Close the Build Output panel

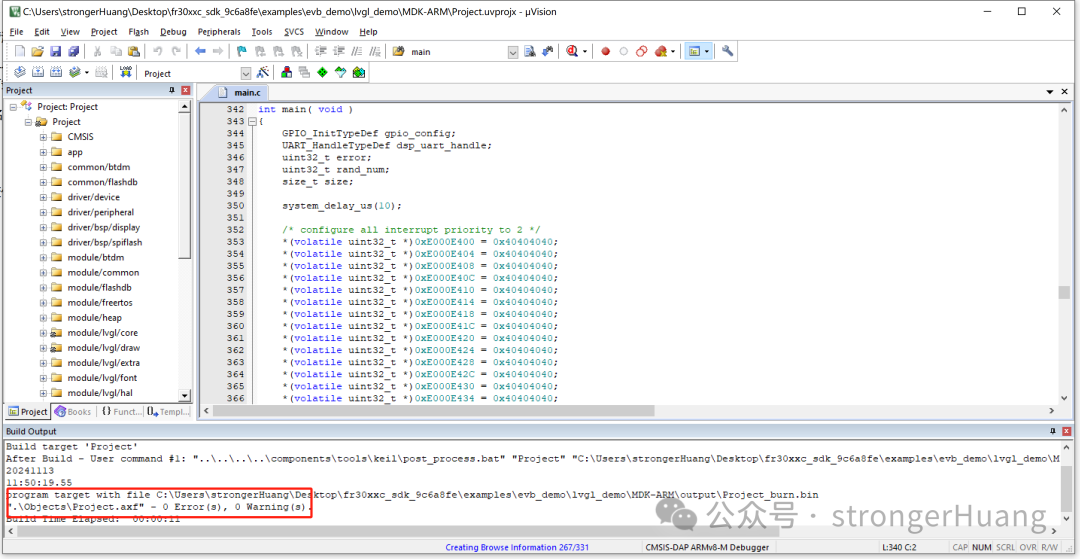1066,431
